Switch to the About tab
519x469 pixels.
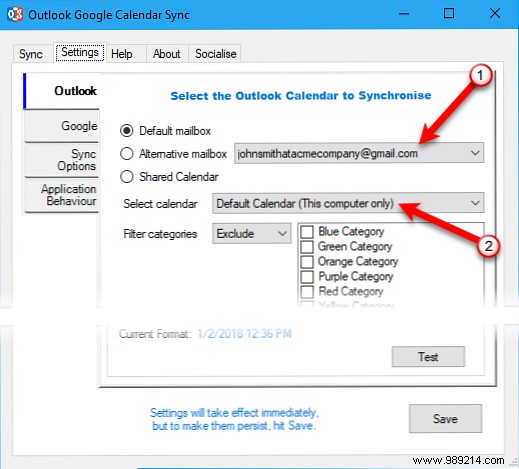167,54
